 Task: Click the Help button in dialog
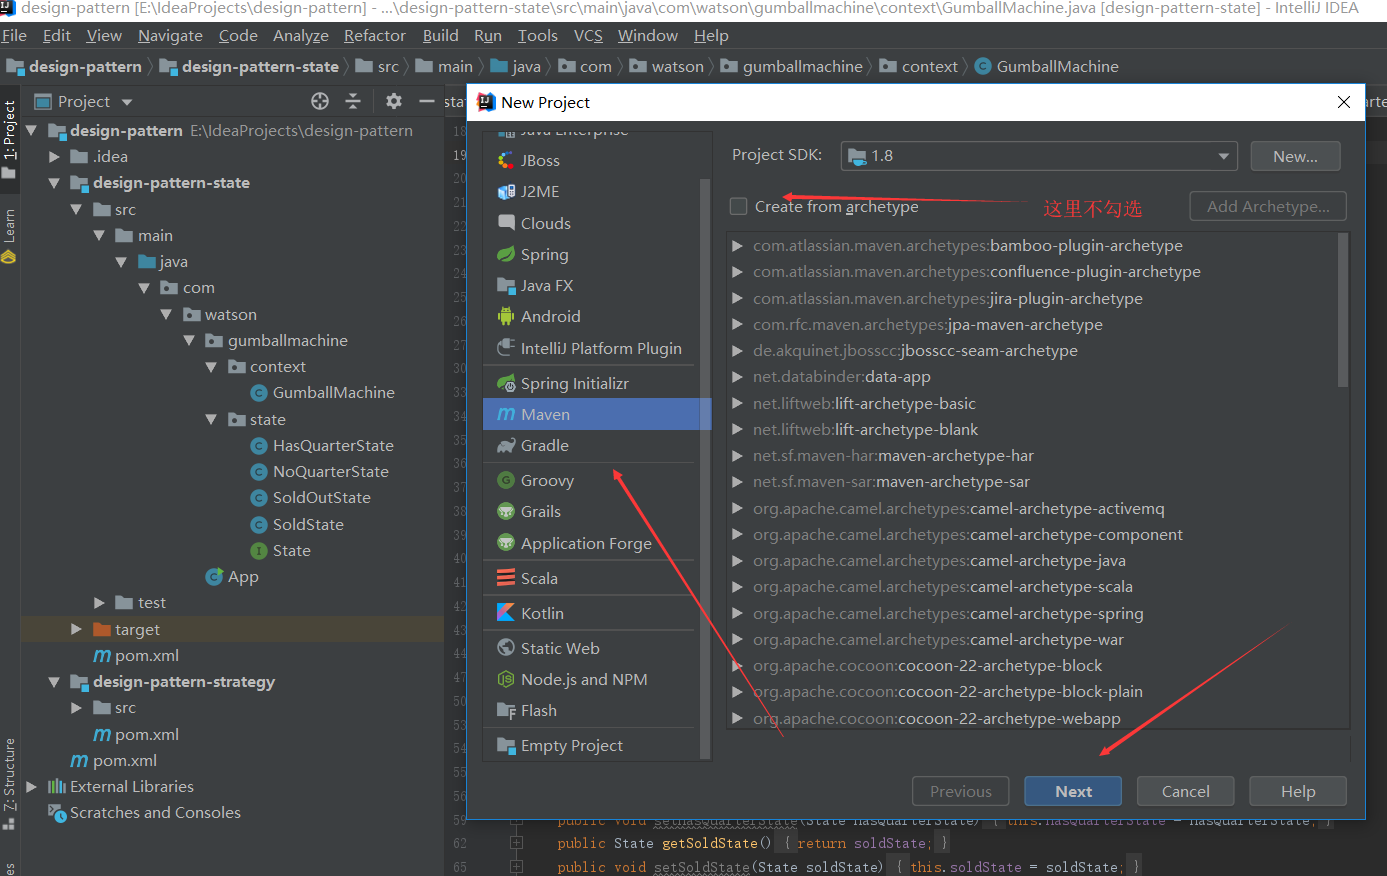(x=1298, y=791)
